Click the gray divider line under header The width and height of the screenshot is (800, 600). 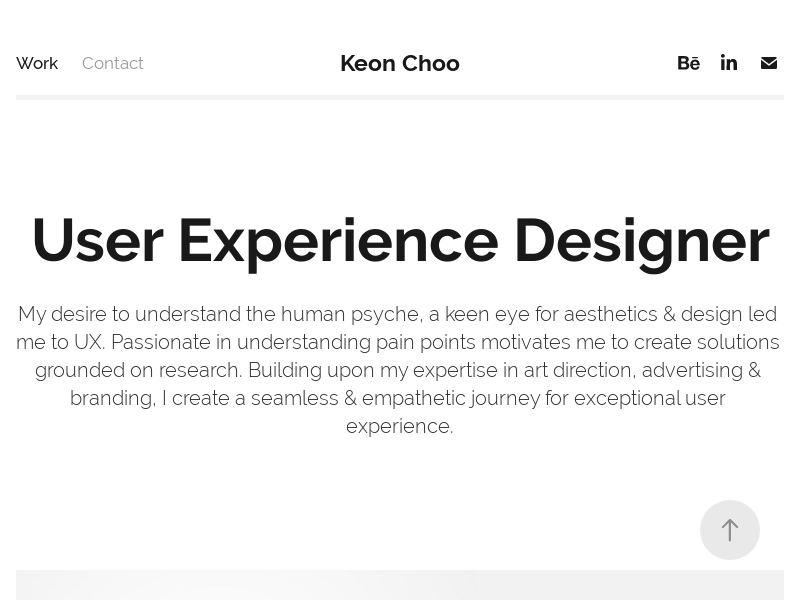[x=400, y=97]
